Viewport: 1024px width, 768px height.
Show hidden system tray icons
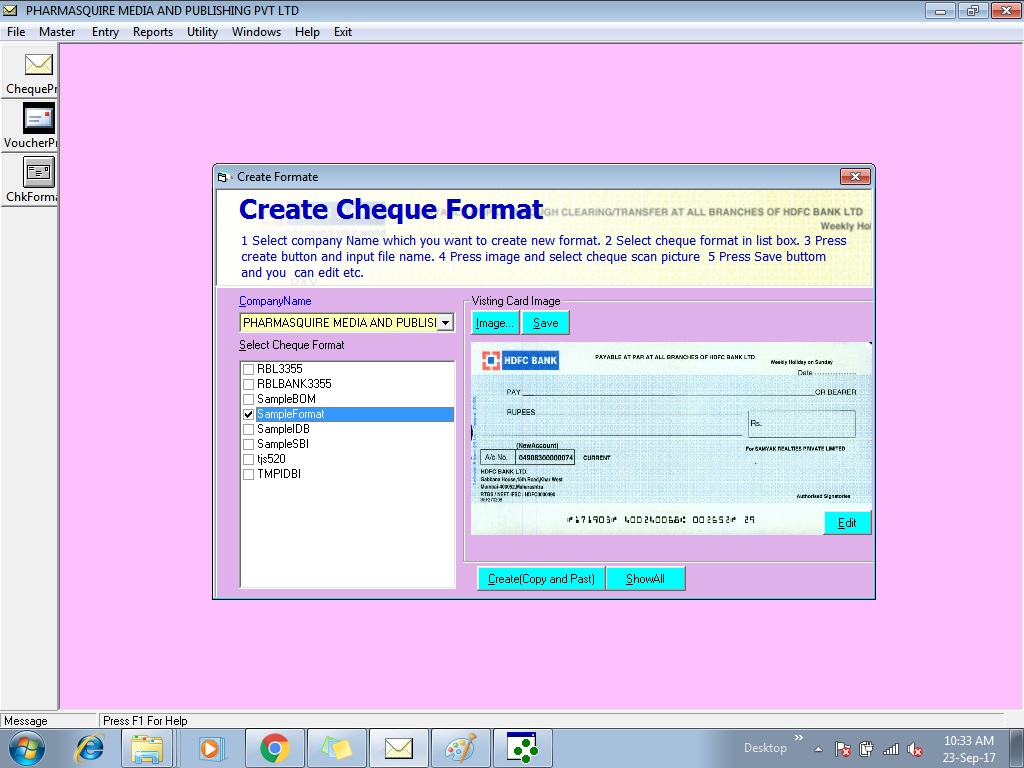click(x=819, y=749)
